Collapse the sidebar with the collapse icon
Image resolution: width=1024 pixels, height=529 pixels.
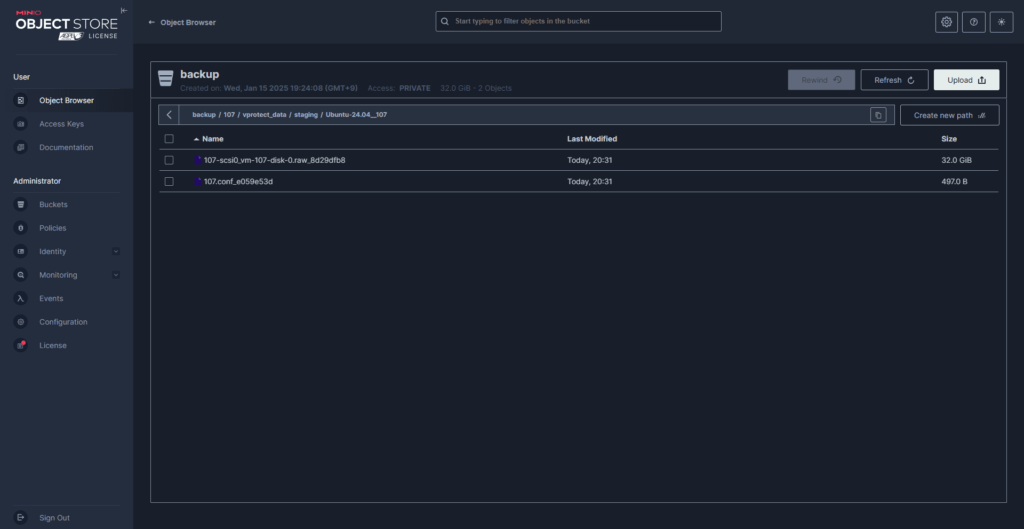124,12
